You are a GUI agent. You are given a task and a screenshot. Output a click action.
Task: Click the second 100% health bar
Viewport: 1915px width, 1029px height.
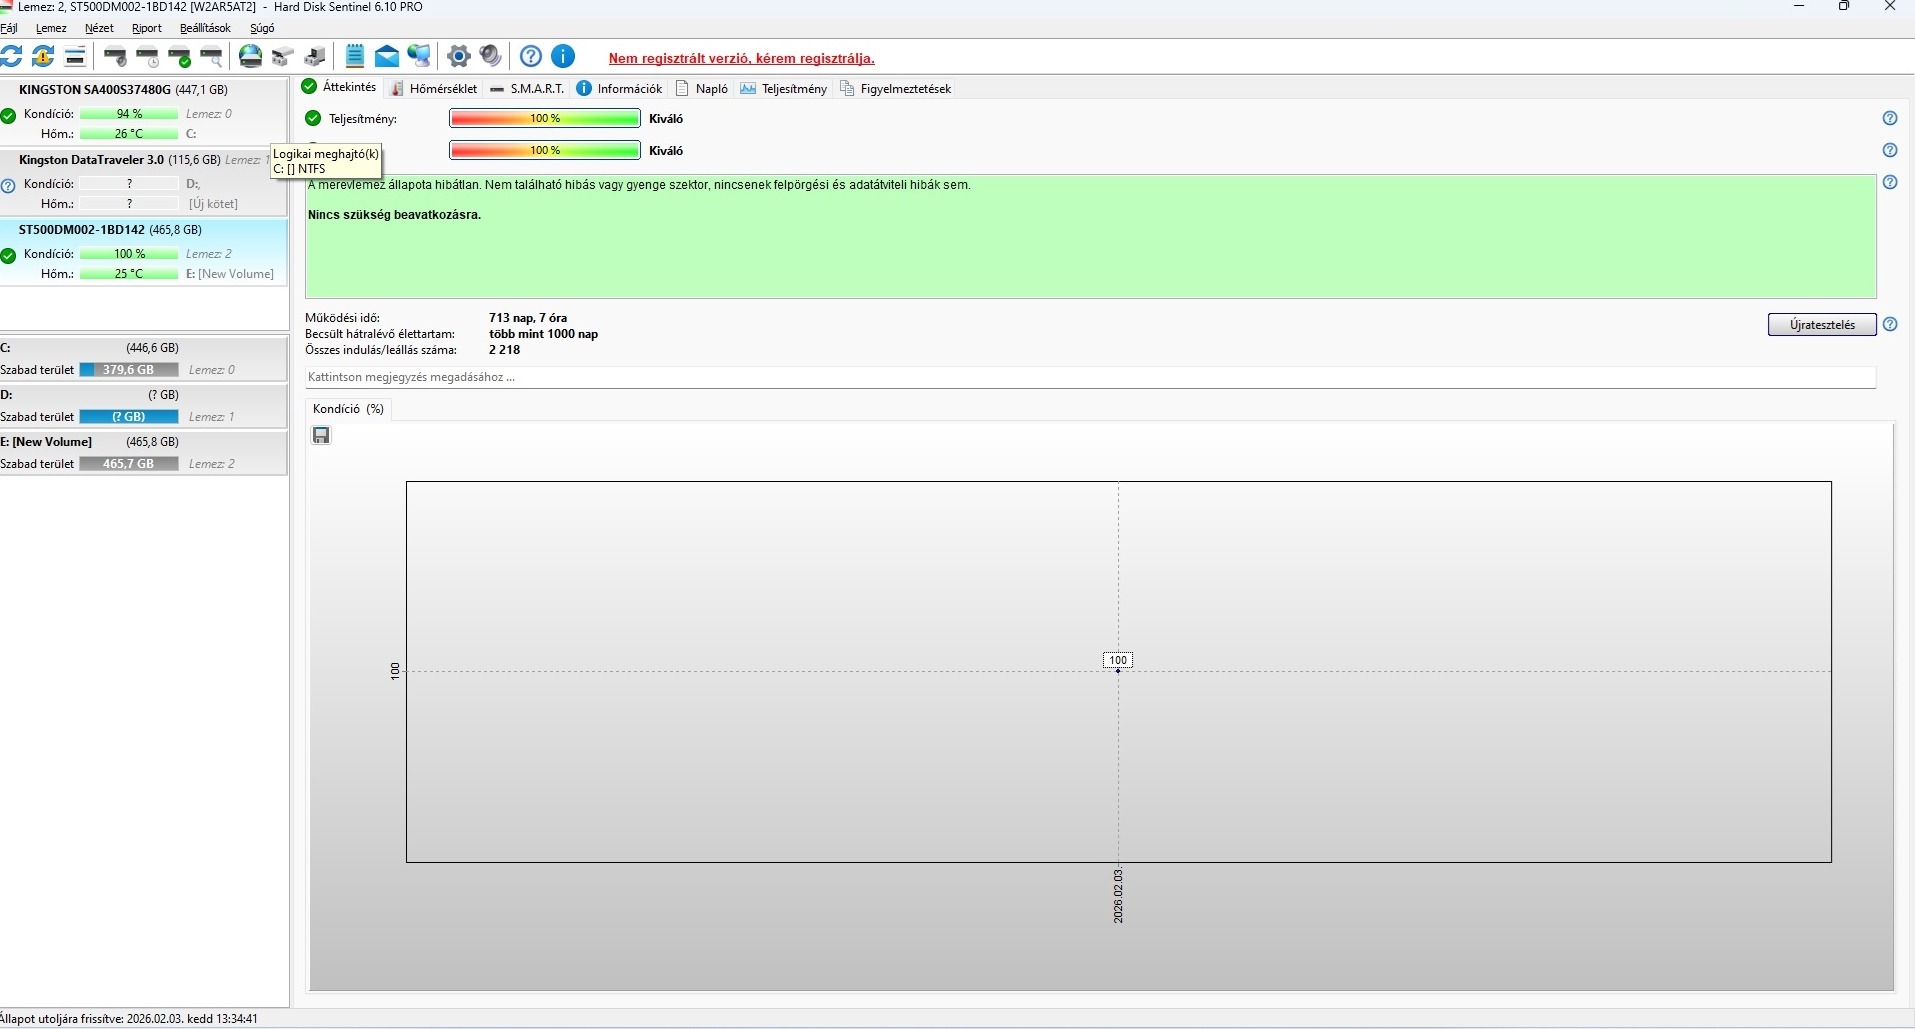[545, 150]
